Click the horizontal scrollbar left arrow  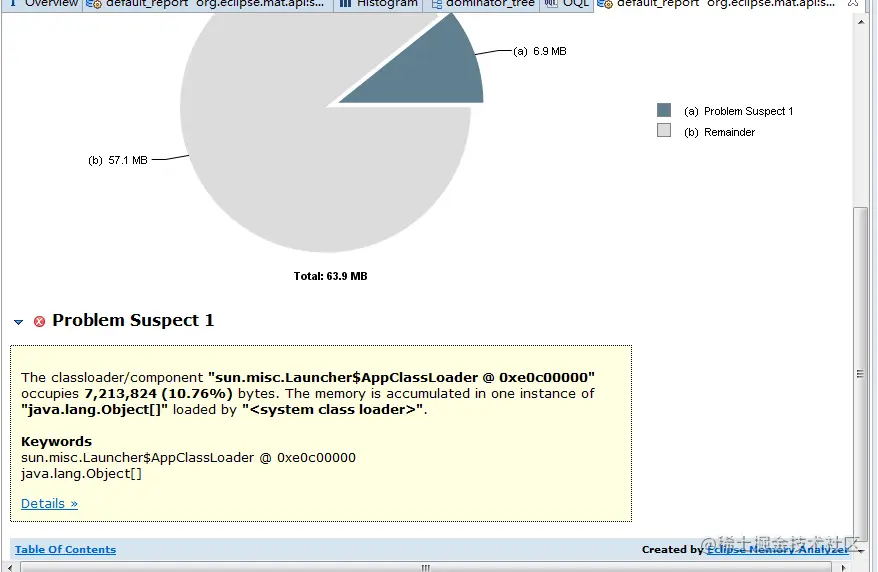[10, 568]
